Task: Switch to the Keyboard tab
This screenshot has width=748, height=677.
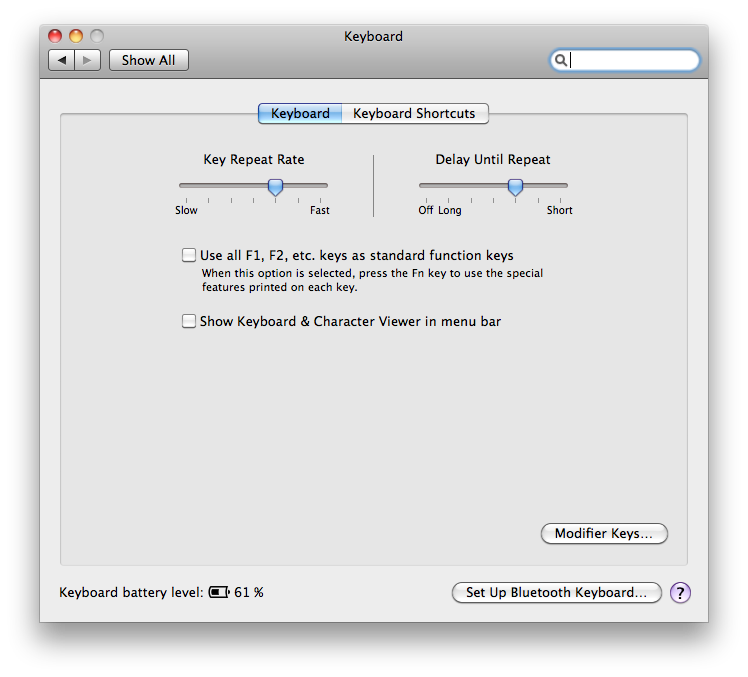Action: tap(300, 114)
